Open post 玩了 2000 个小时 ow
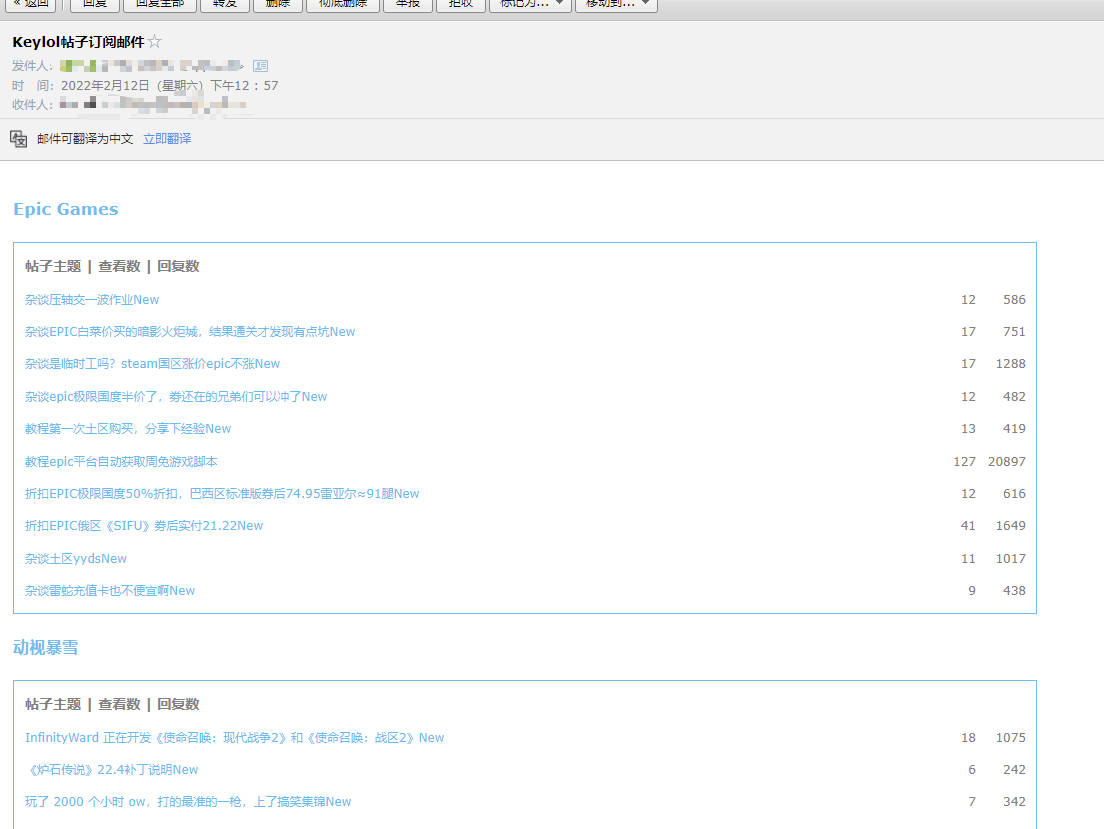 point(188,802)
